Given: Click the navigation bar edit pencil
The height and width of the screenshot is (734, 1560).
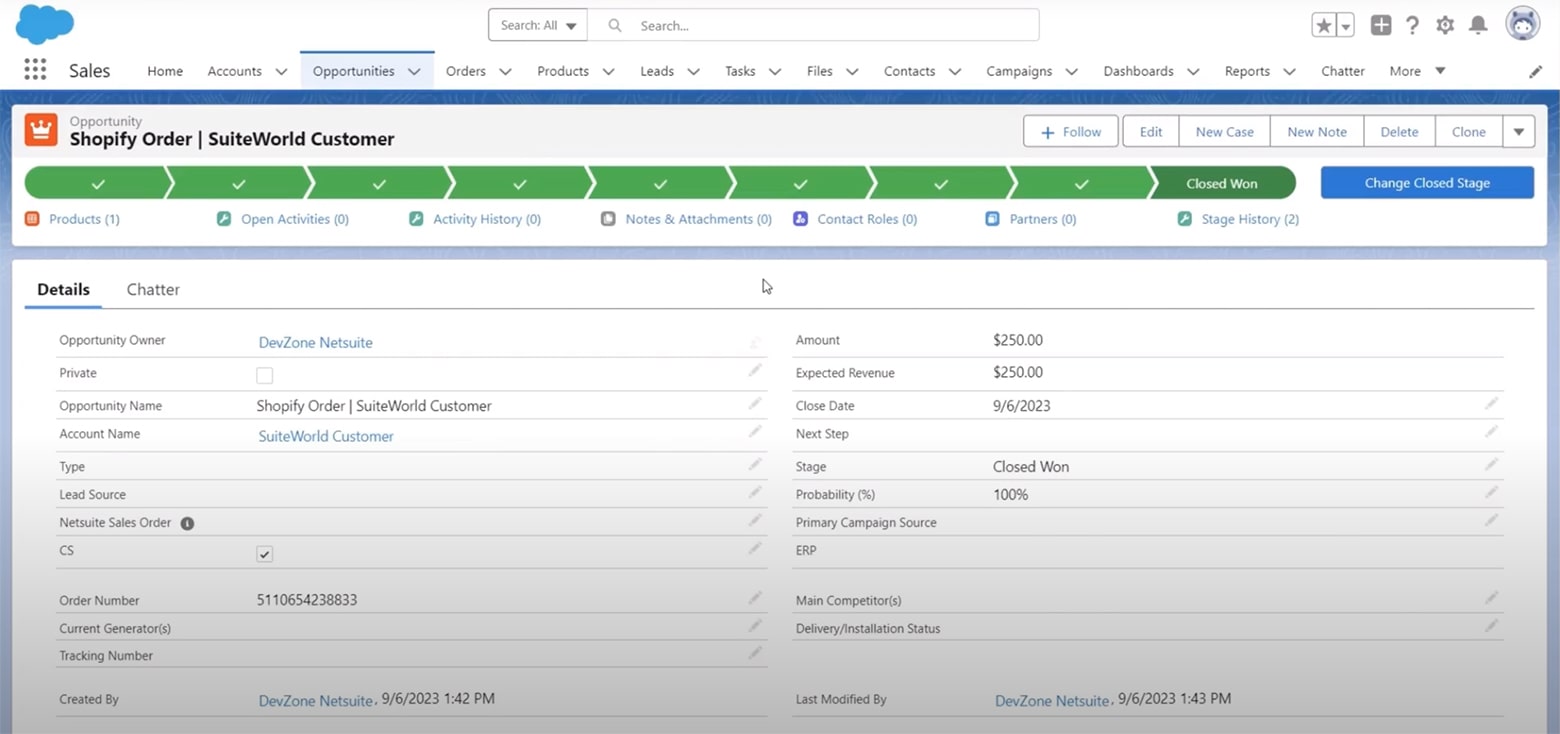Looking at the screenshot, I should click(x=1536, y=72).
